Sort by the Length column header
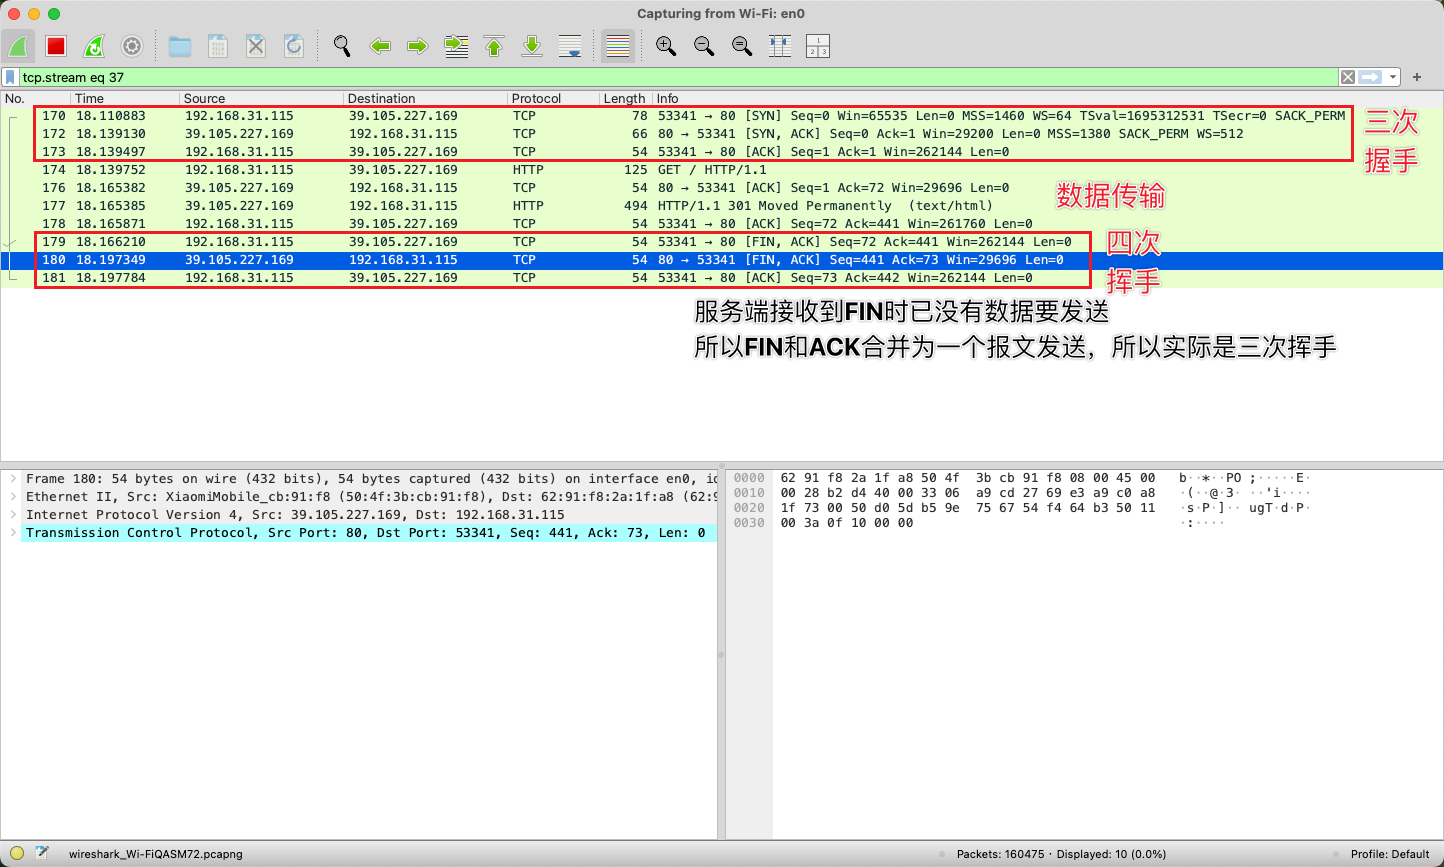The width and height of the screenshot is (1444, 867). tap(625, 98)
